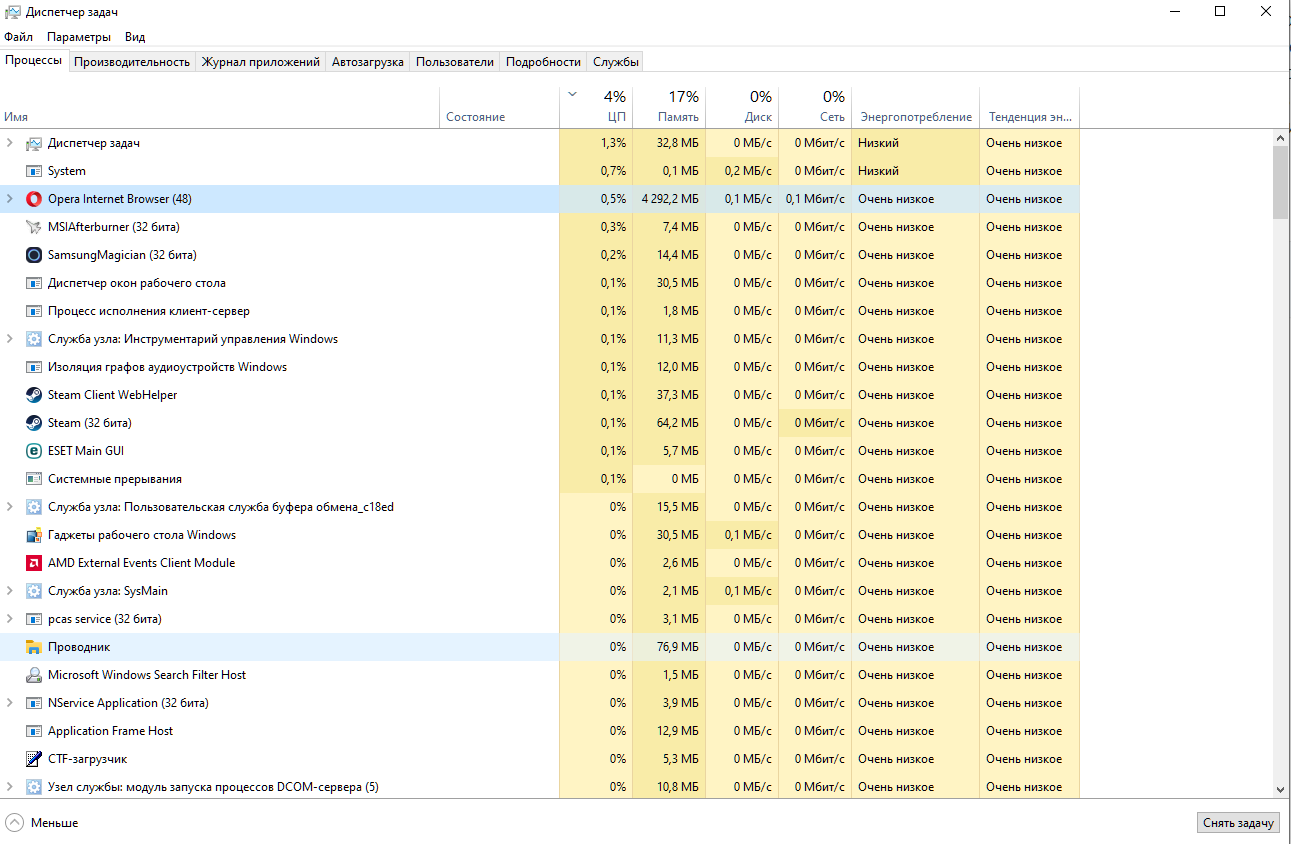1291x844 pixels.
Task: Click the Гаджеты рабочего стола Windows icon
Action: tap(34, 535)
